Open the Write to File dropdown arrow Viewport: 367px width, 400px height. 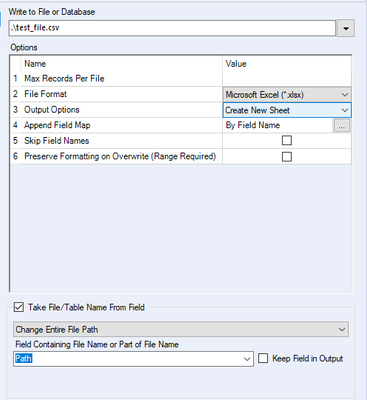[346, 28]
